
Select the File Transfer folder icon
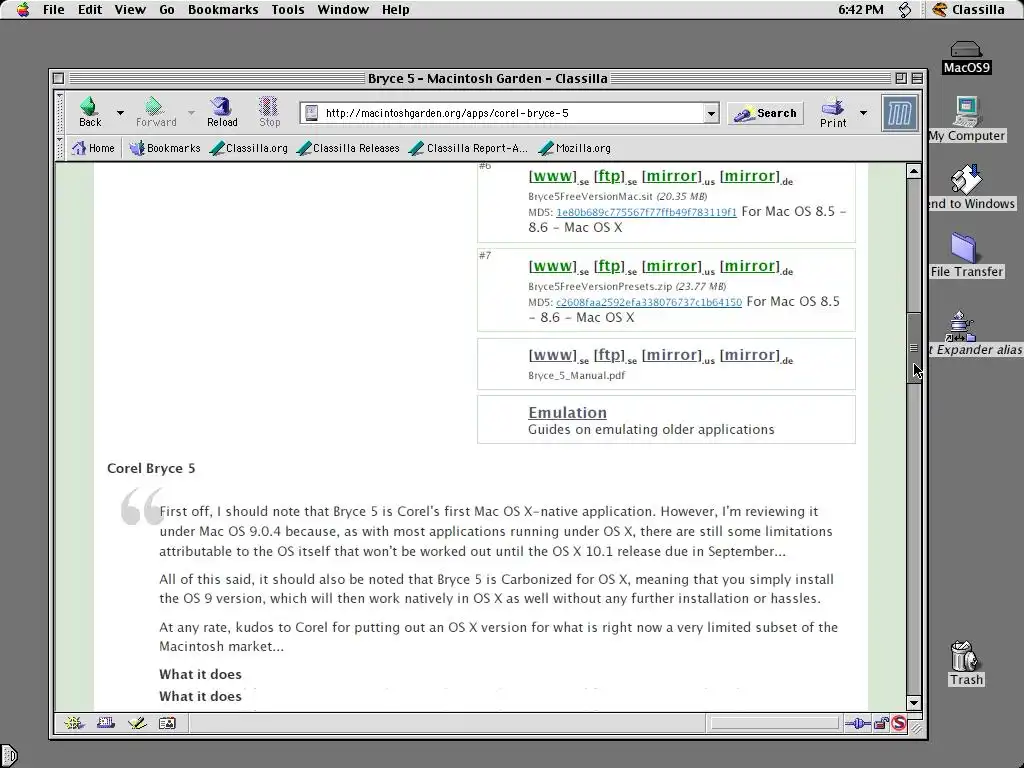pyautogui.click(x=967, y=255)
